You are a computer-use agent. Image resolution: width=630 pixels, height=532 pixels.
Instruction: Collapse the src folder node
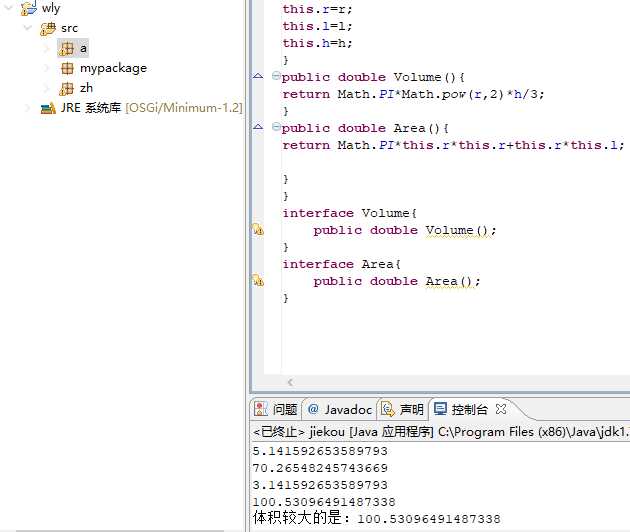pos(28,28)
